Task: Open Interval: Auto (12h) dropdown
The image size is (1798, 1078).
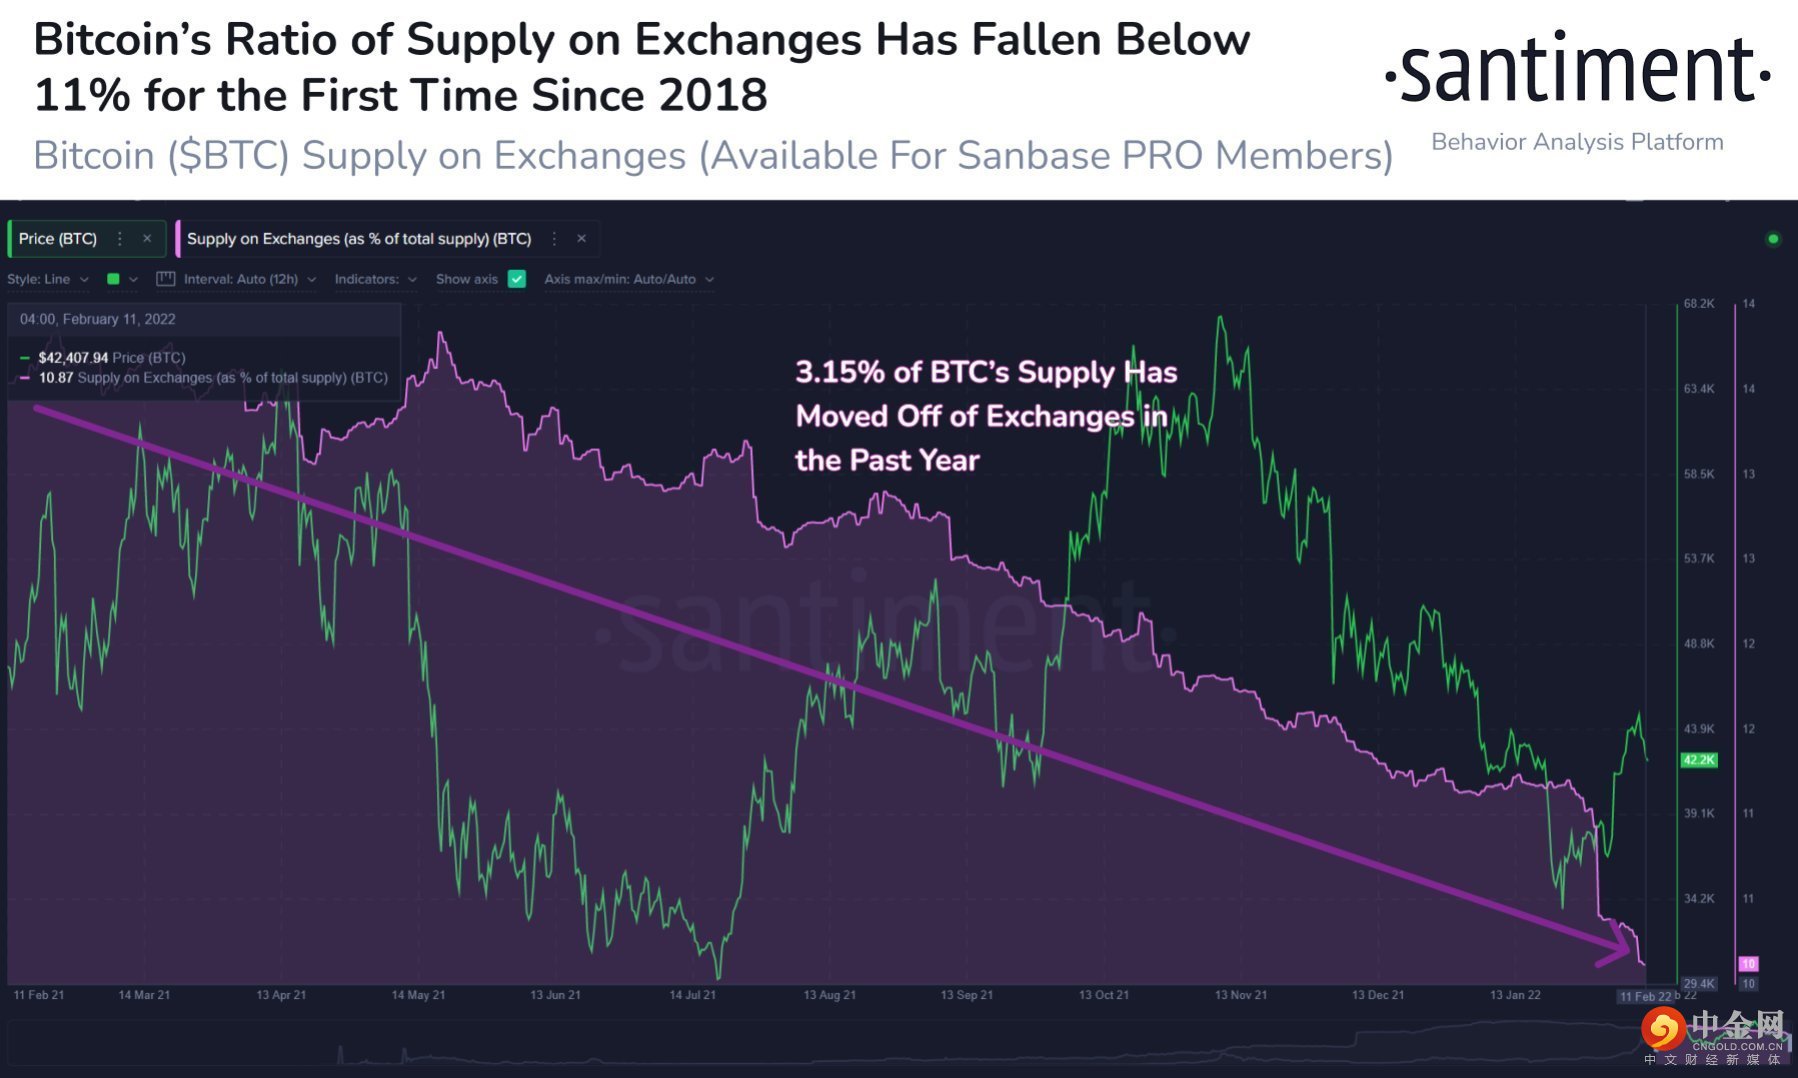Action: 249,279
